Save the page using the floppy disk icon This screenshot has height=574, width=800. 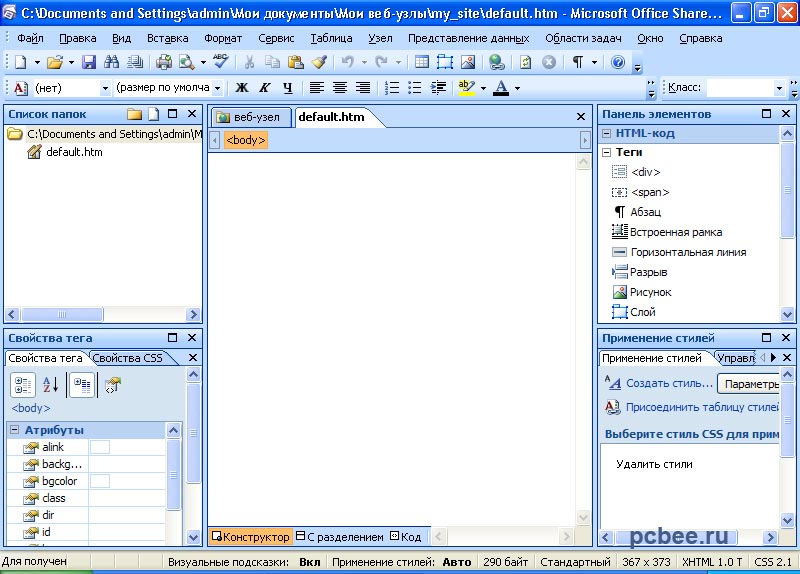click(89, 62)
